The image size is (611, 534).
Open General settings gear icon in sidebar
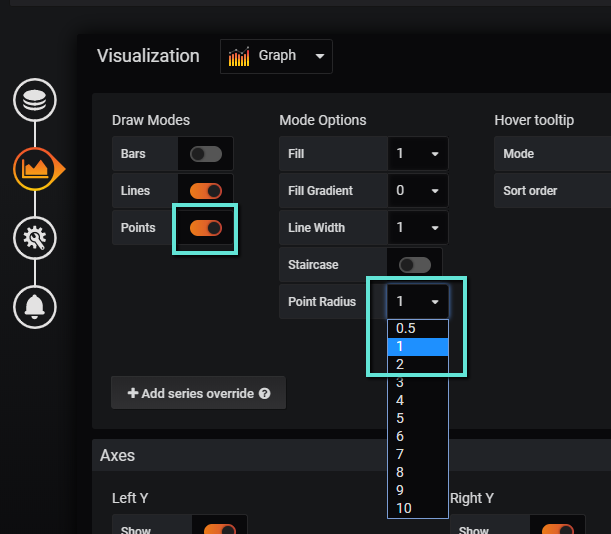(34, 238)
